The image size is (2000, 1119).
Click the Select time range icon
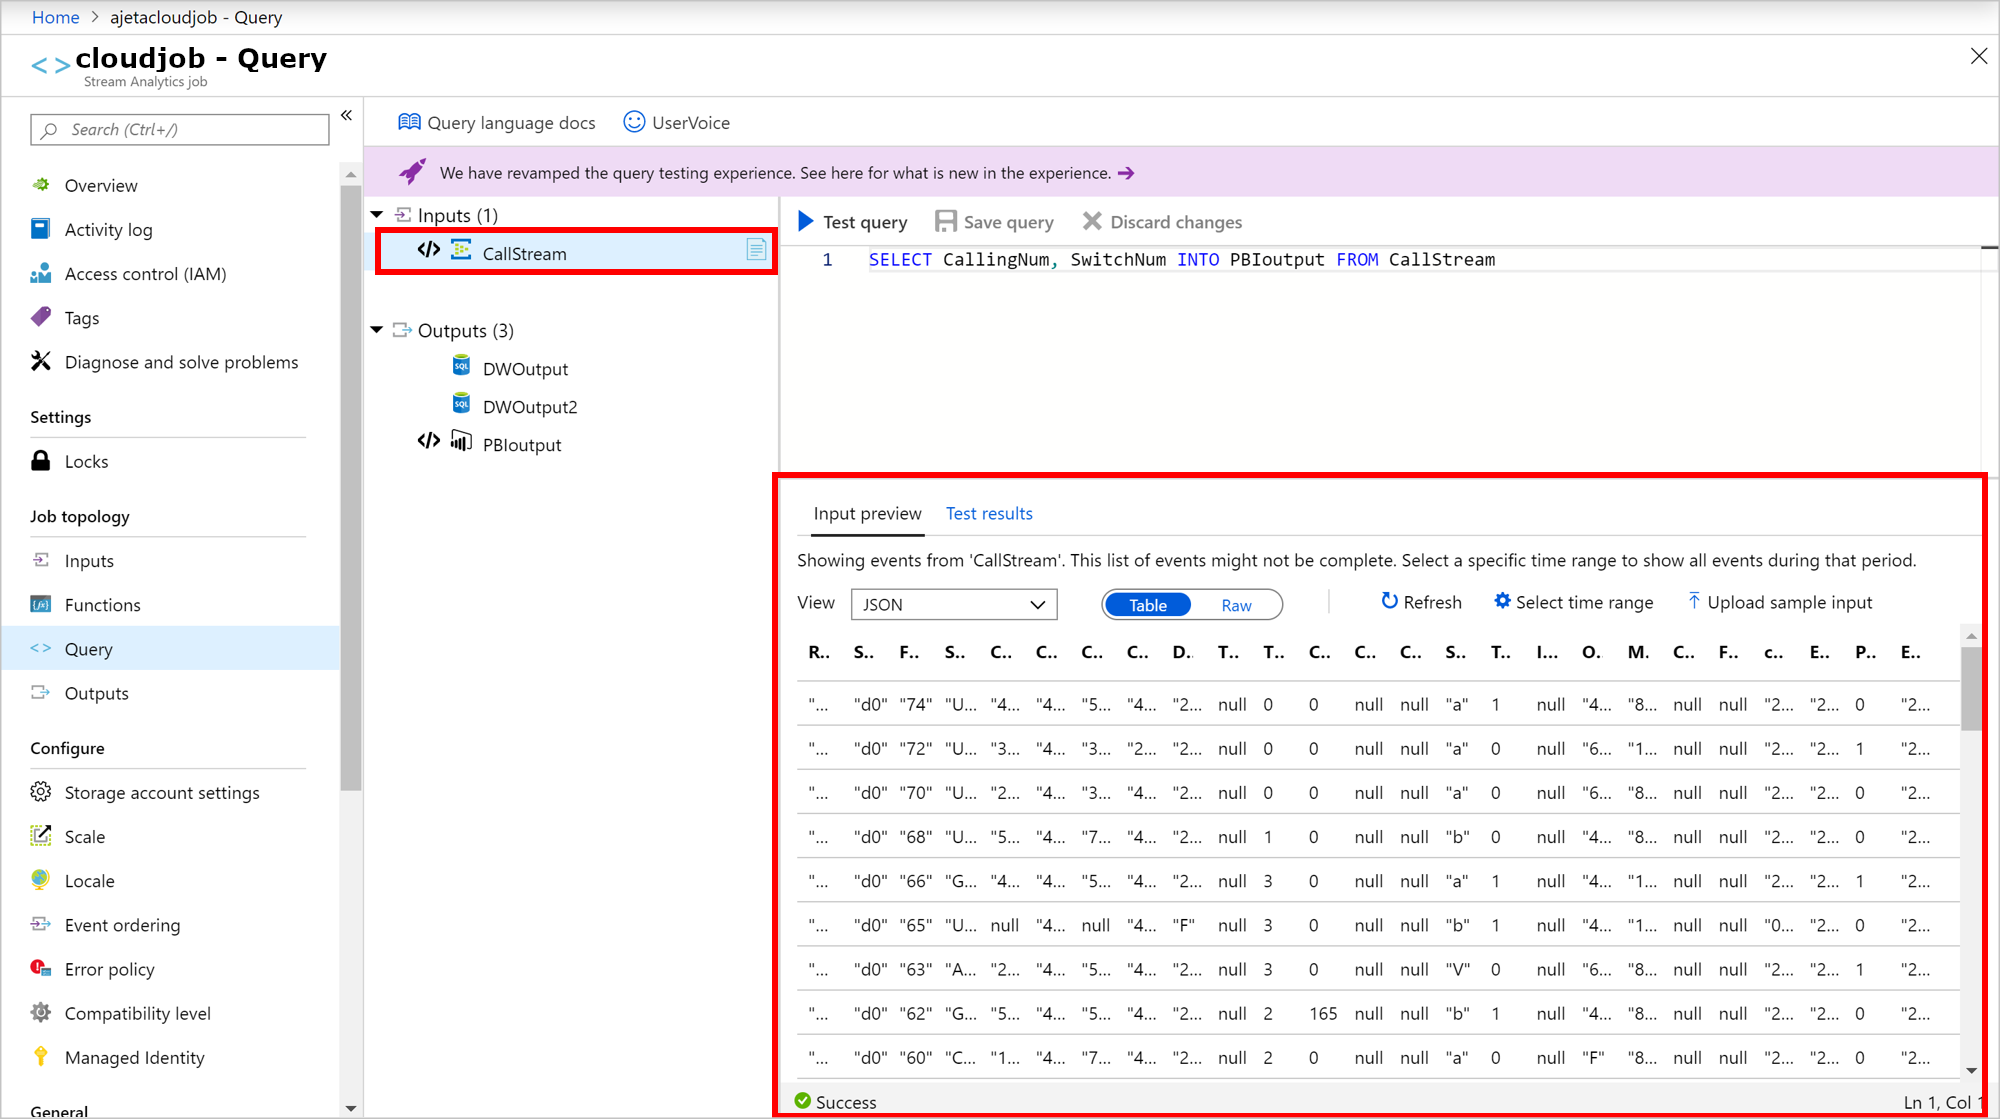pyautogui.click(x=1500, y=601)
